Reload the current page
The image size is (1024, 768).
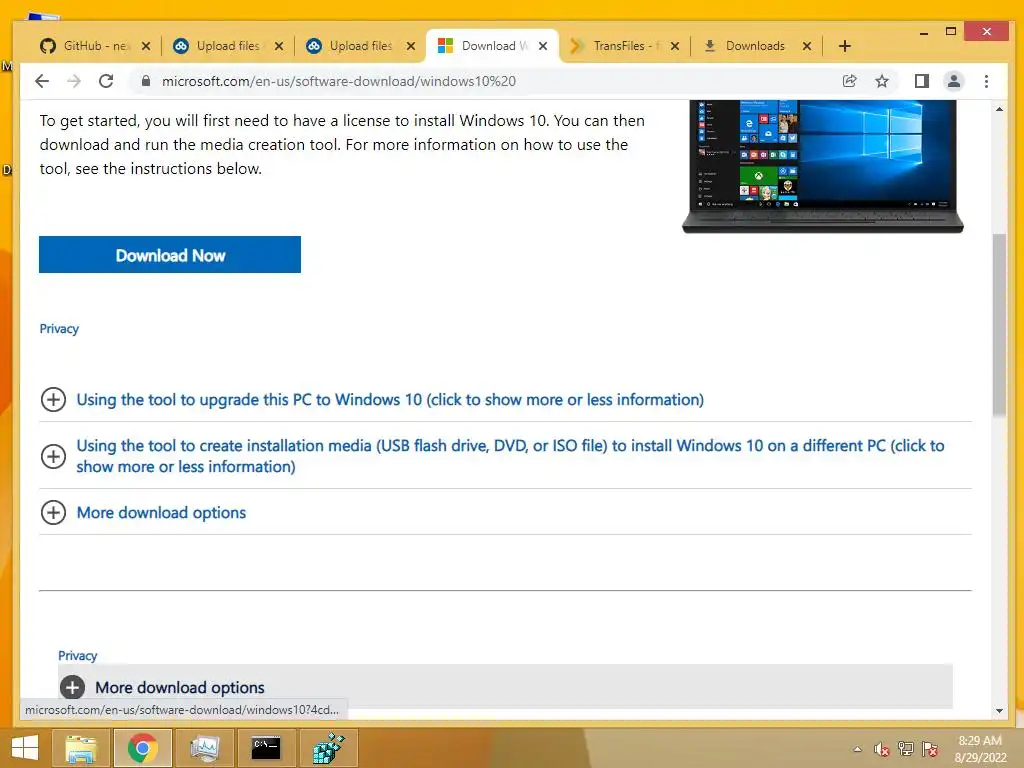coord(106,81)
